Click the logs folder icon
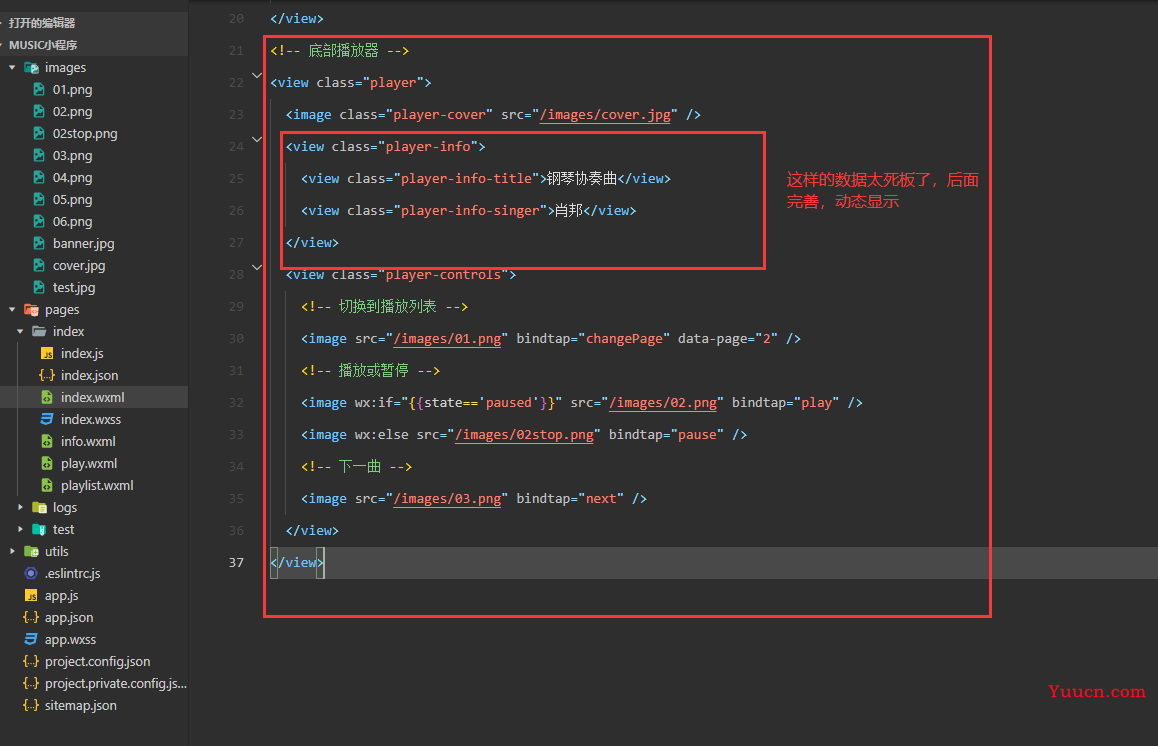 [39, 507]
